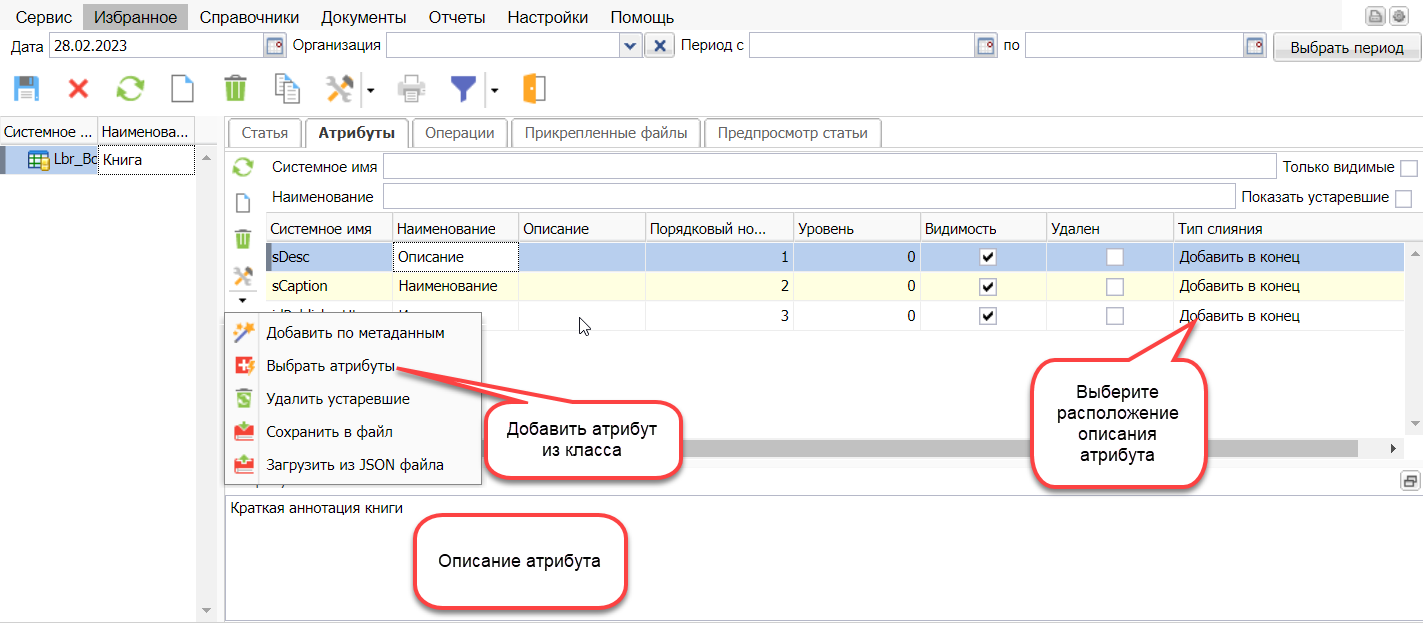
Task: Uncheck 'Видимость' for the sDesc row
Action: [x=988, y=257]
